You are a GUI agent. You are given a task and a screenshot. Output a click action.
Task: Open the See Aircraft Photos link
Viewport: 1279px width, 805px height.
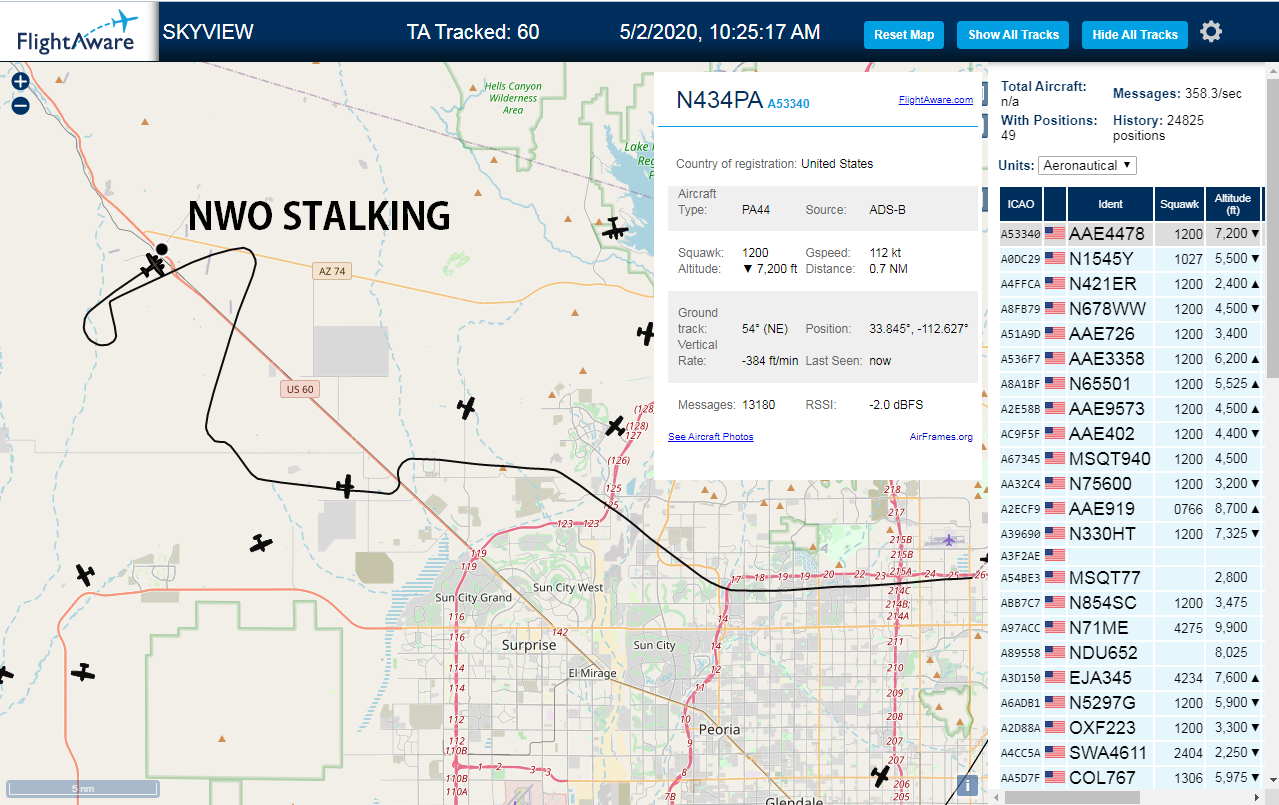tap(710, 437)
